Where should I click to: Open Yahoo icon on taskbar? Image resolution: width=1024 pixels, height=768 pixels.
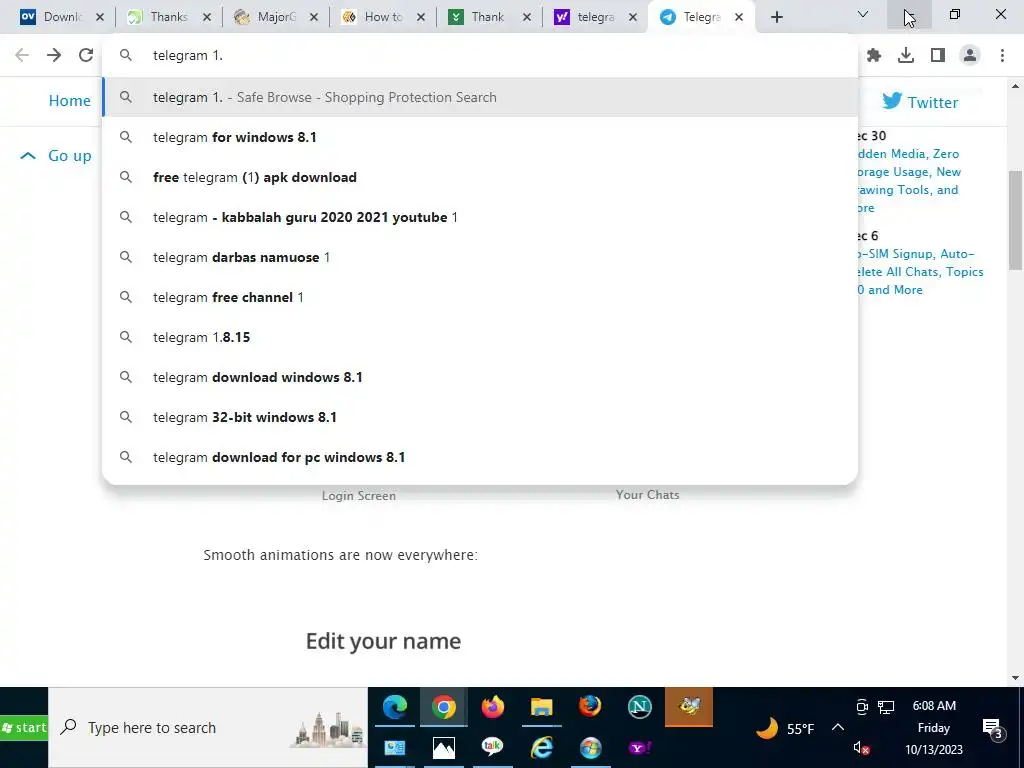(x=639, y=748)
